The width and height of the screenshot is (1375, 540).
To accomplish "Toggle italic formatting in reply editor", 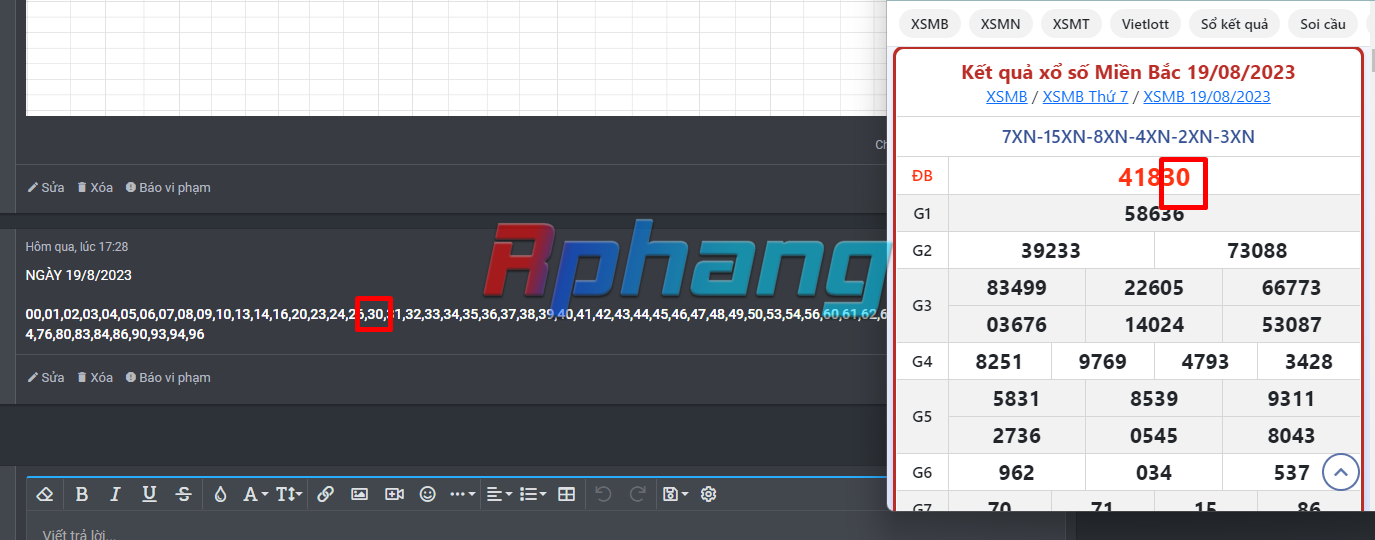I will coord(115,494).
